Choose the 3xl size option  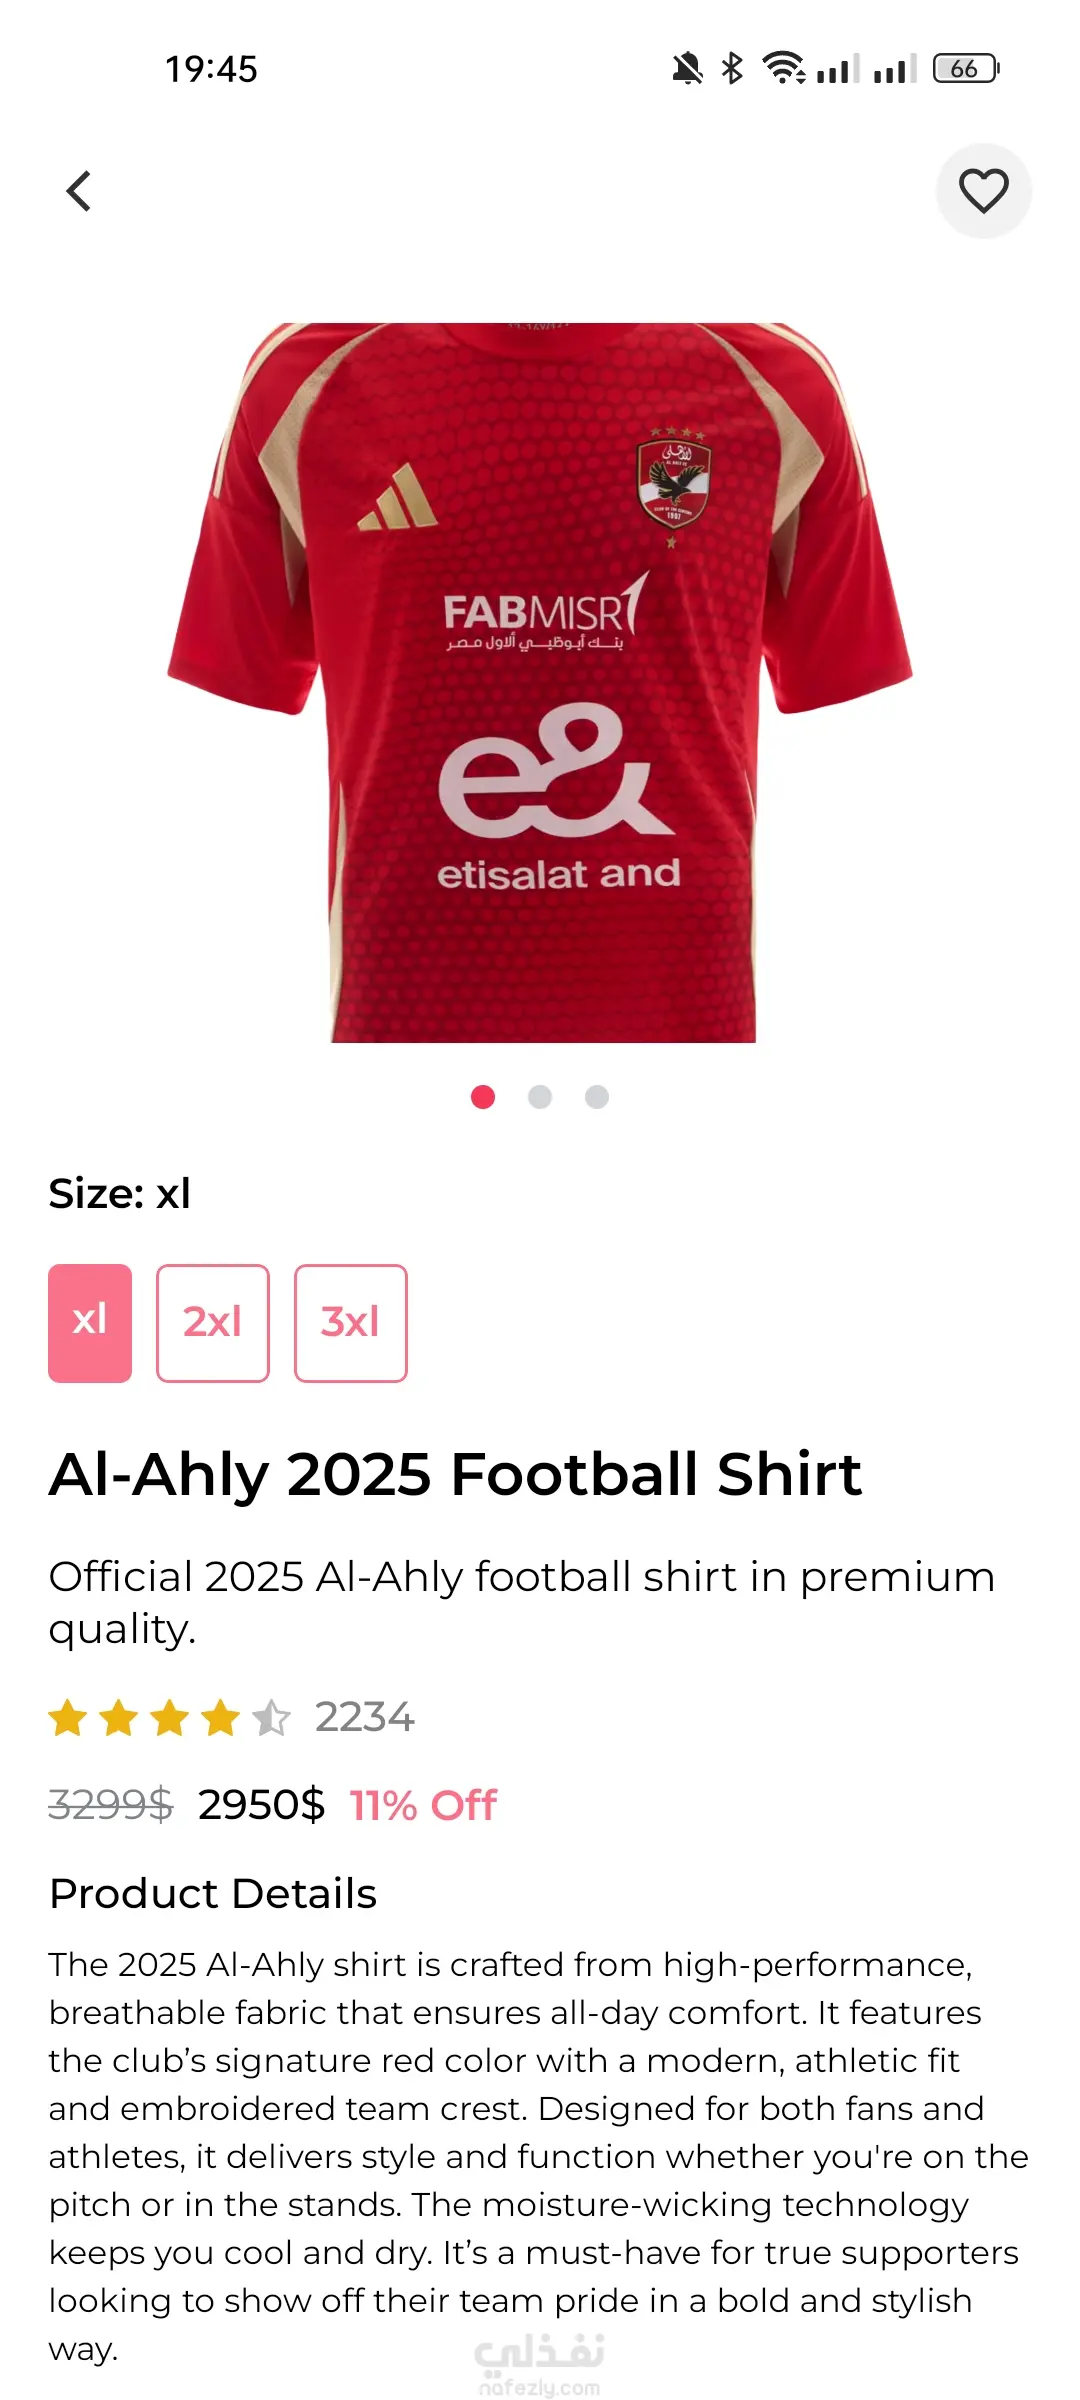click(350, 1323)
